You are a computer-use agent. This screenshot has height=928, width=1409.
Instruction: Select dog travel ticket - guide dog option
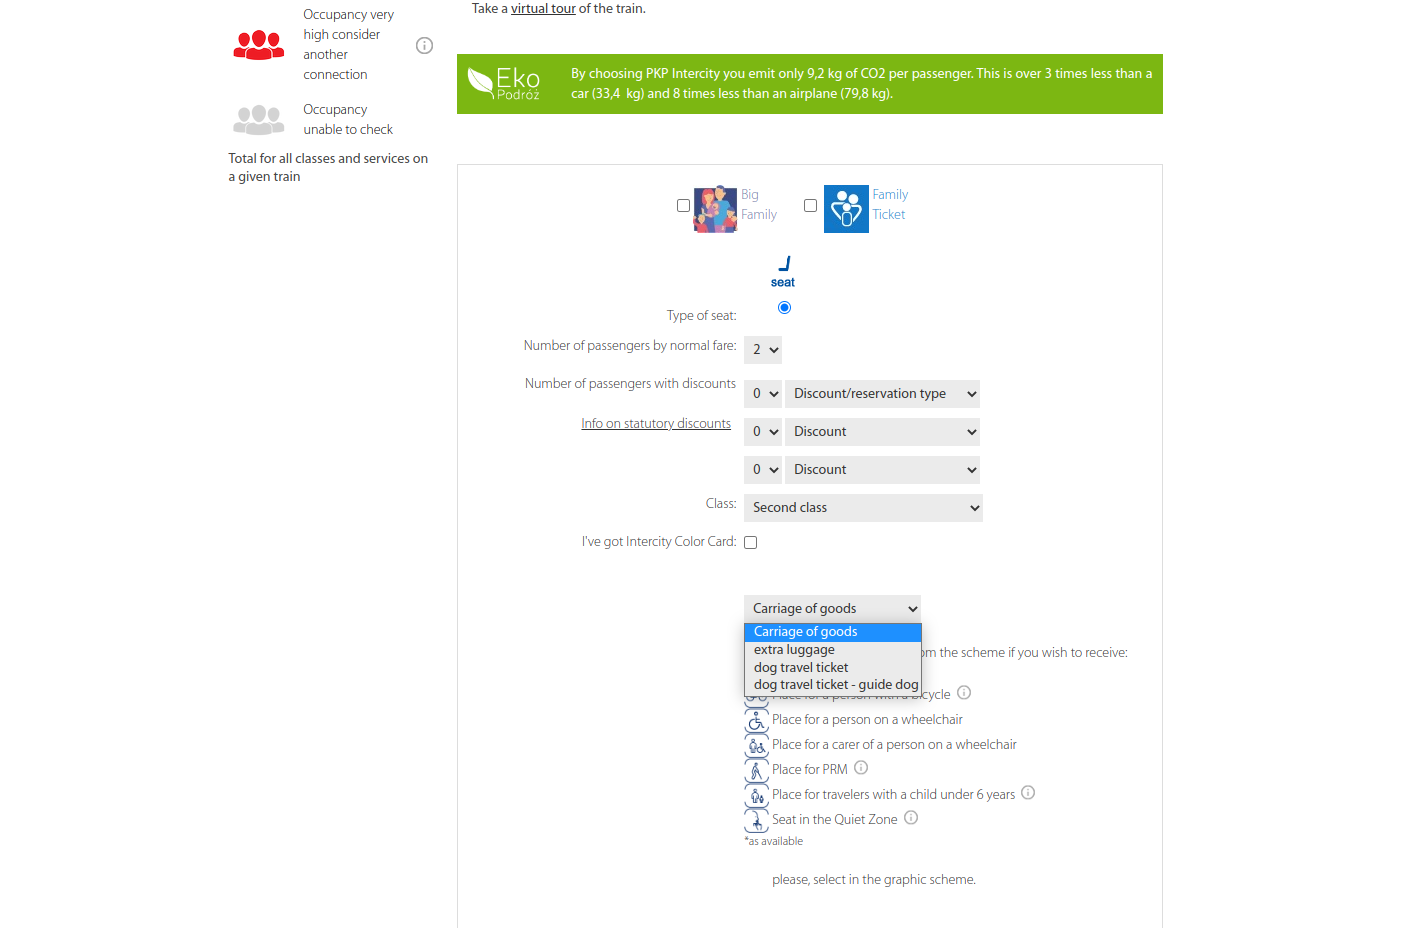(x=835, y=685)
